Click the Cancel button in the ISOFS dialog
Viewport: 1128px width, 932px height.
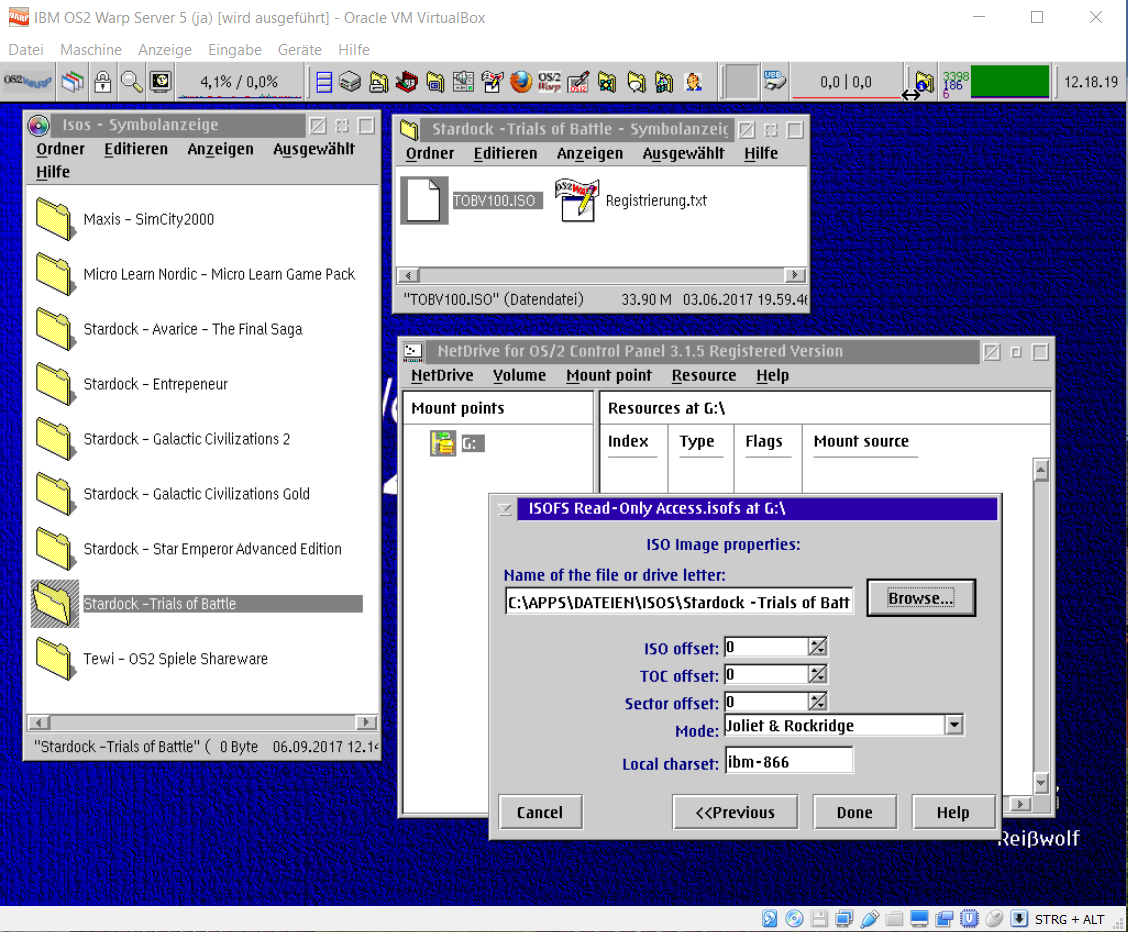click(540, 812)
